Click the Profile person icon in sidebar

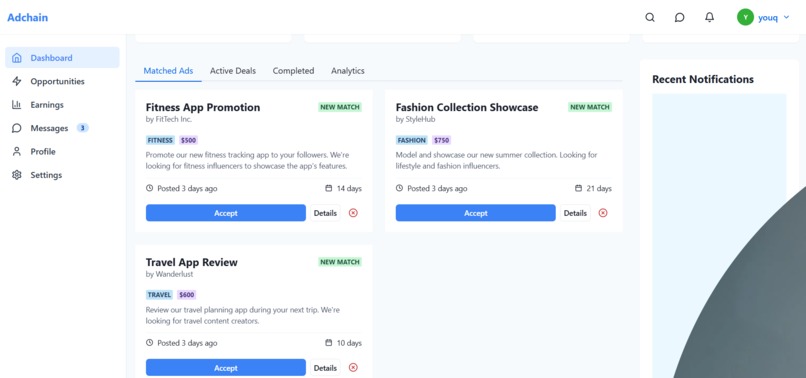17,151
